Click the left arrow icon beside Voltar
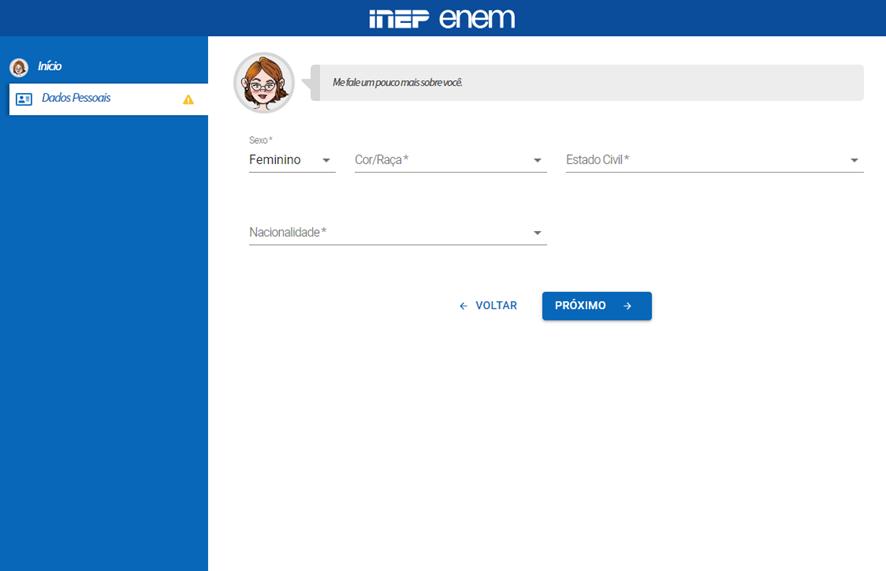Screen dimensions: 886x571 click(x=463, y=306)
